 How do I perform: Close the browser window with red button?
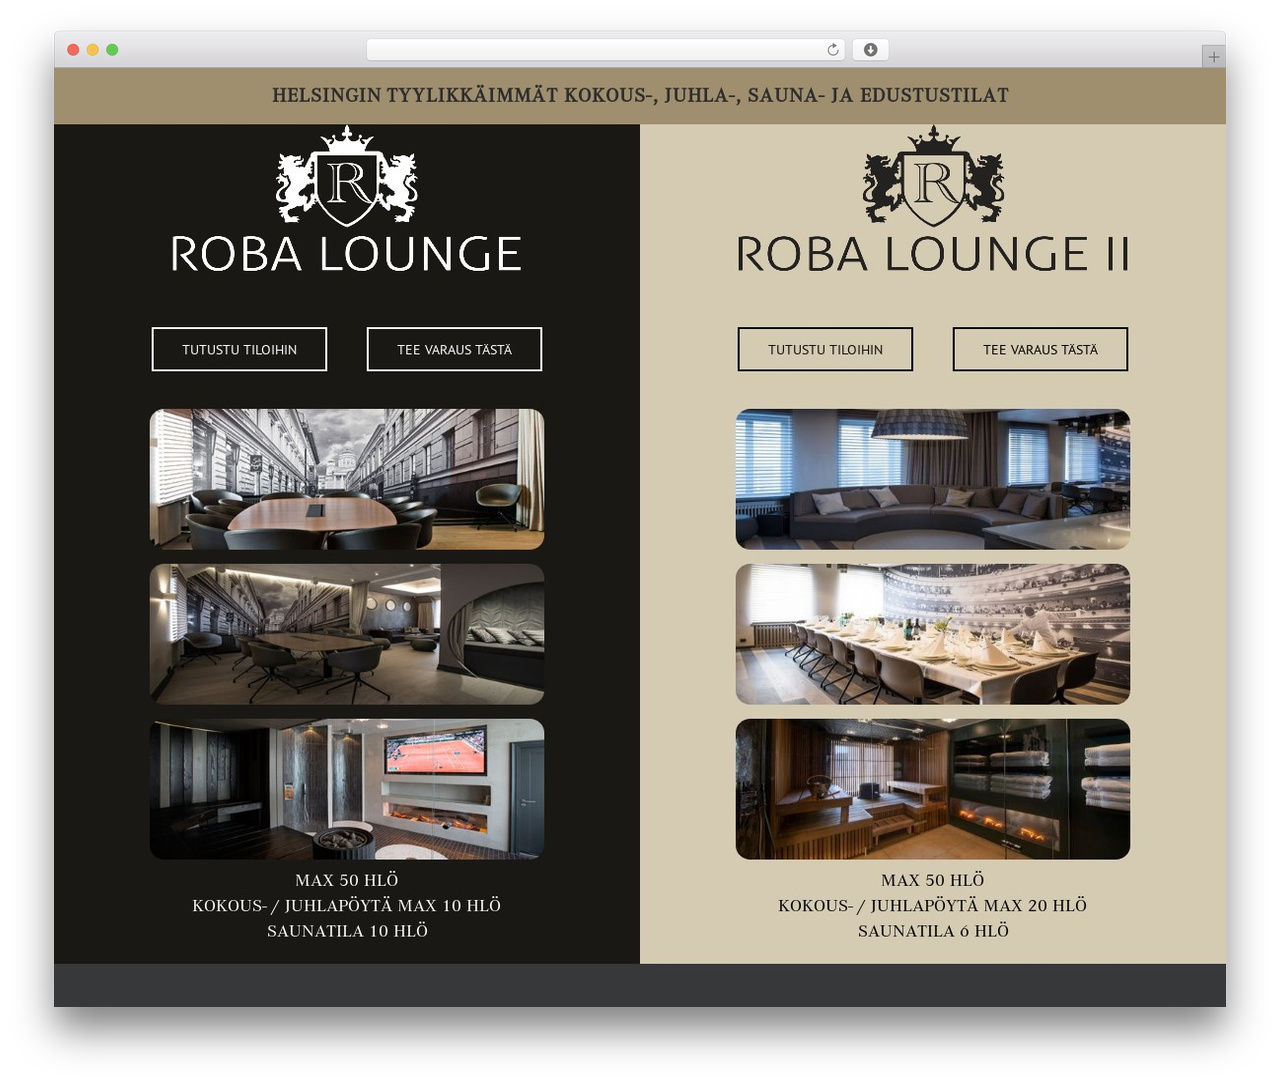click(73, 50)
